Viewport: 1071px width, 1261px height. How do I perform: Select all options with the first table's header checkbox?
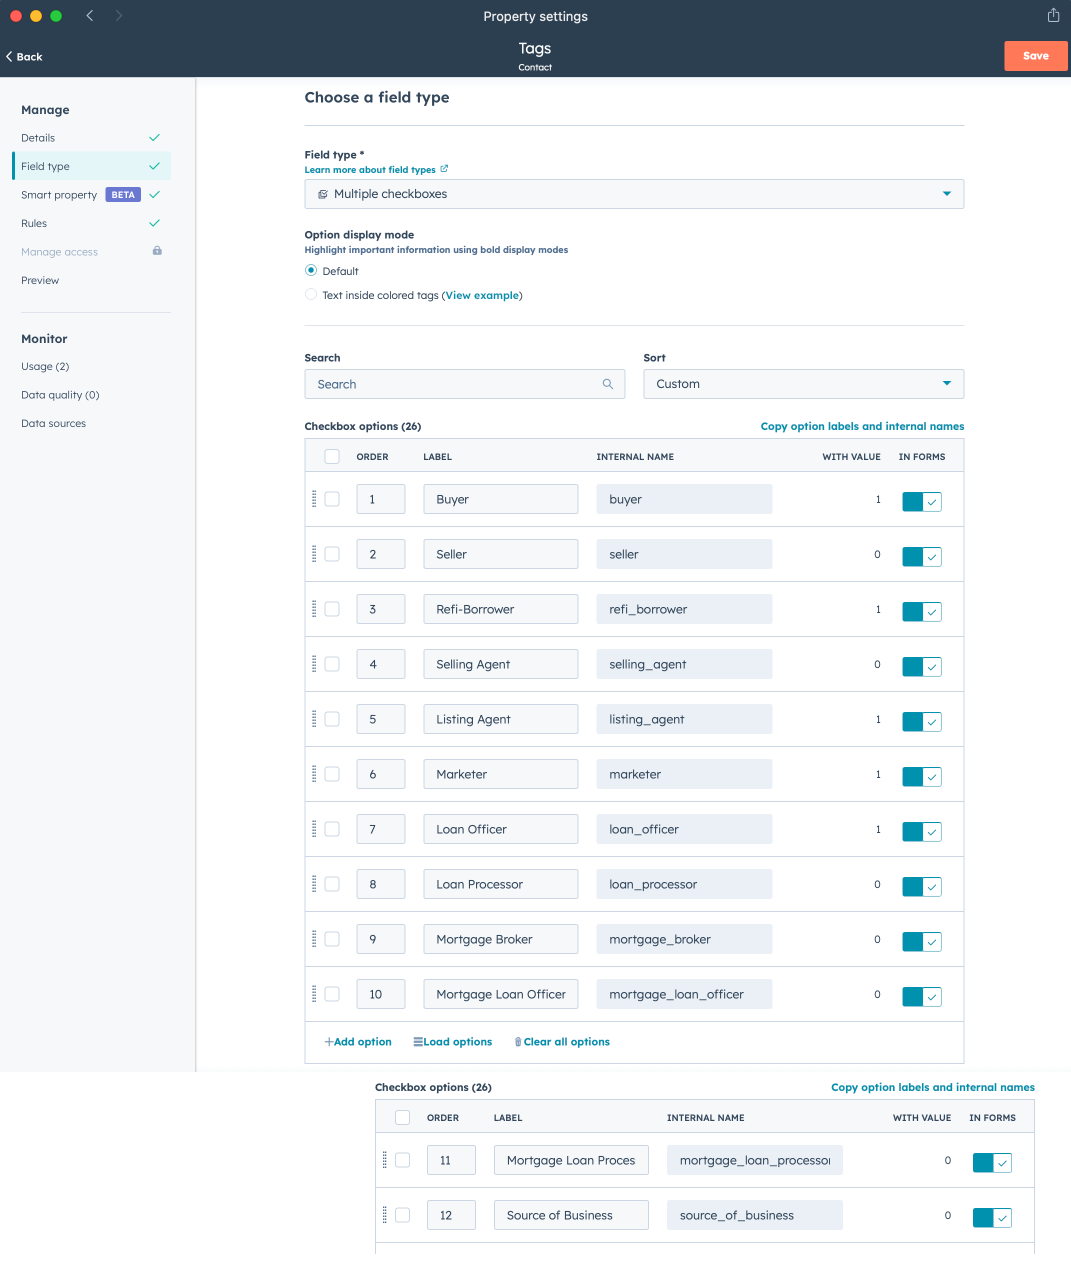point(332,457)
